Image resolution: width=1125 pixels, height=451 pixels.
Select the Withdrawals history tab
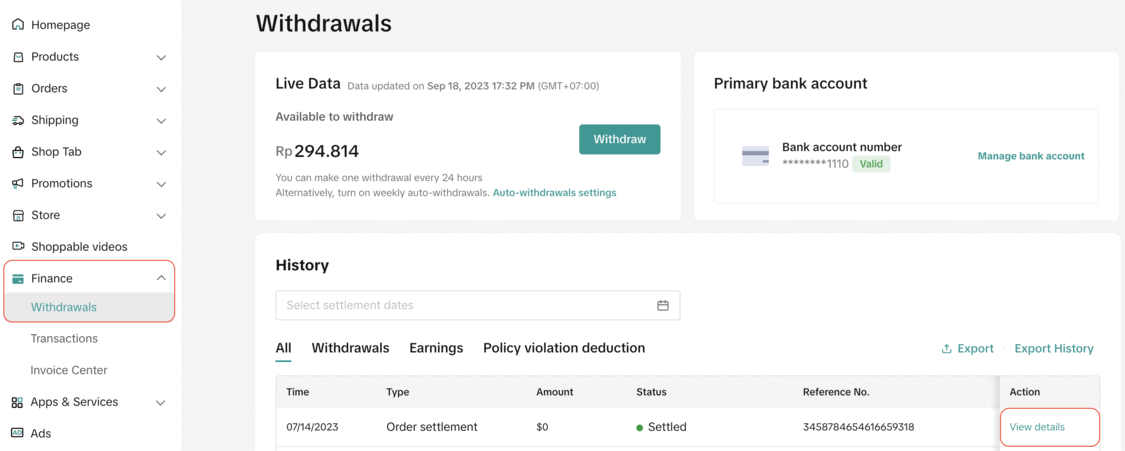(x=350, y=348)
